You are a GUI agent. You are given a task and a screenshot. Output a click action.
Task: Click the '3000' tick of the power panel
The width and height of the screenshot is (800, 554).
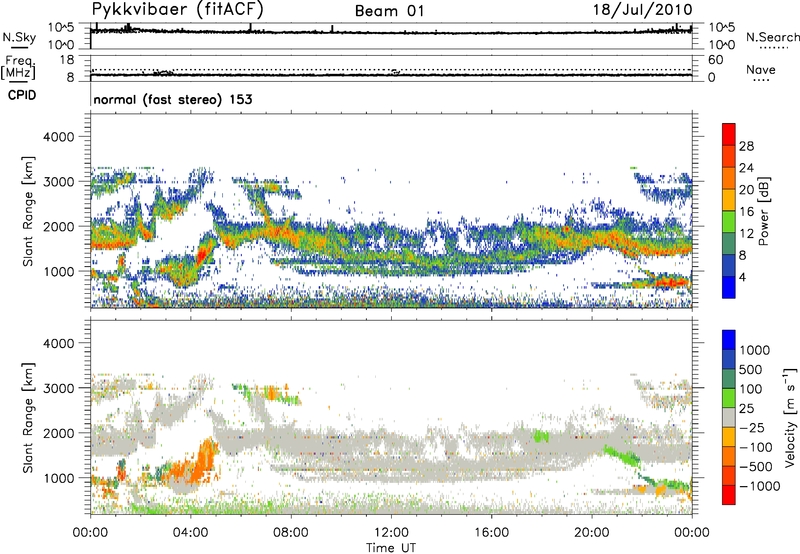[x=58, y=182]
